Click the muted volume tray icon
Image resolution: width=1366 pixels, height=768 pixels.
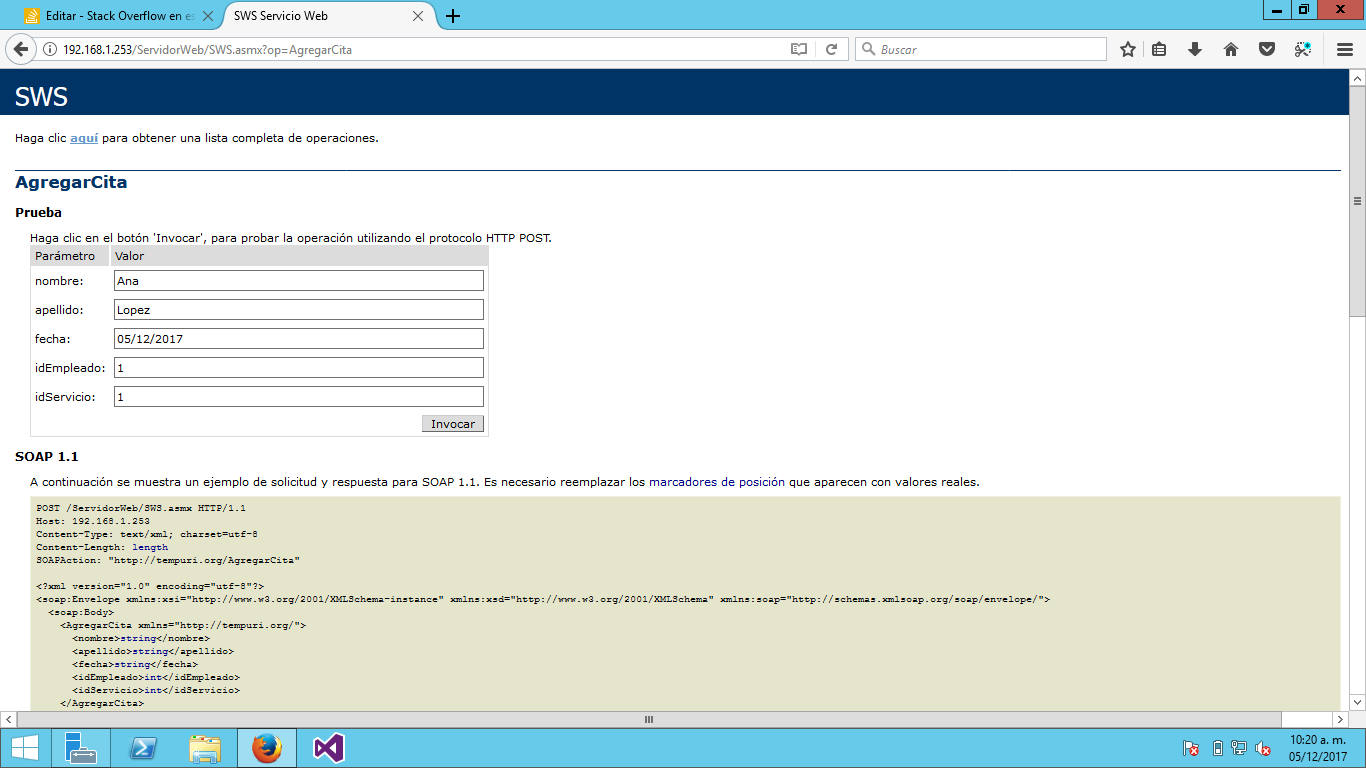point(1263,748)
